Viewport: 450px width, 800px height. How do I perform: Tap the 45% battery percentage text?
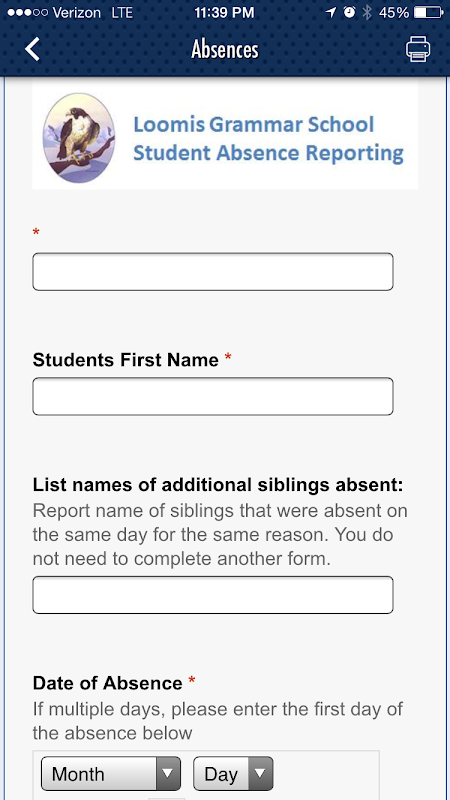coord(394,13)
